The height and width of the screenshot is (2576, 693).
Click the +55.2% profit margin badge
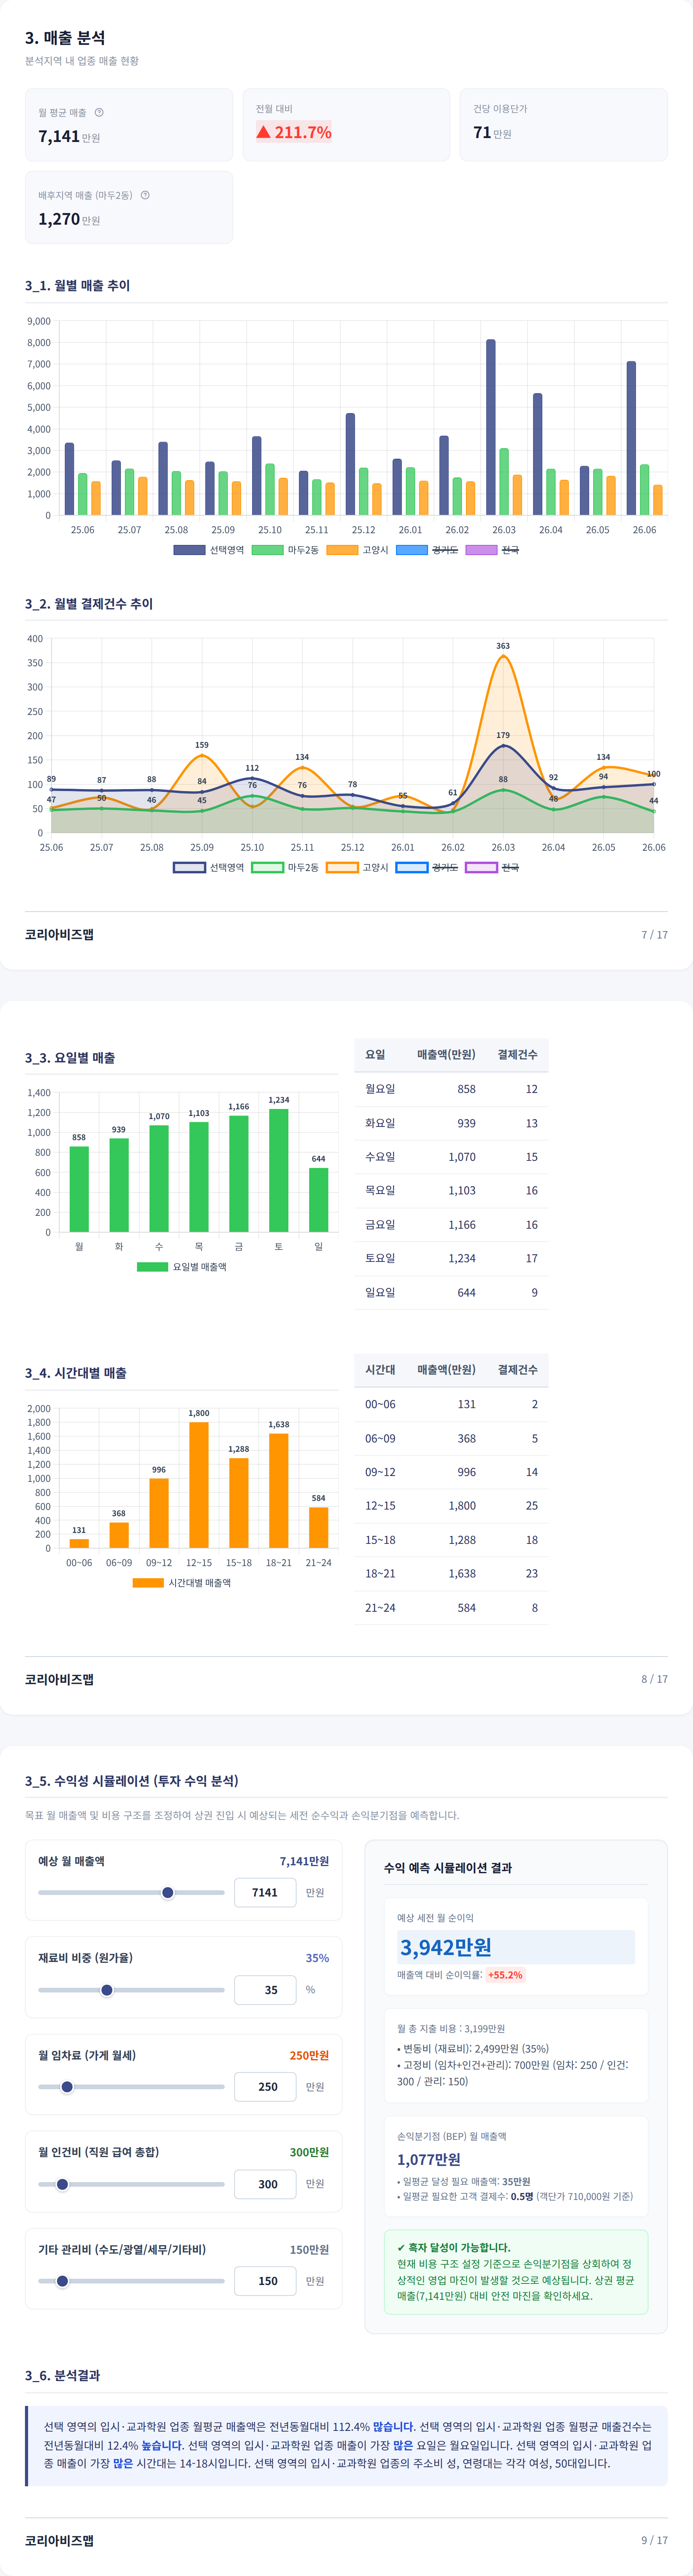[x=505, y=1975]
